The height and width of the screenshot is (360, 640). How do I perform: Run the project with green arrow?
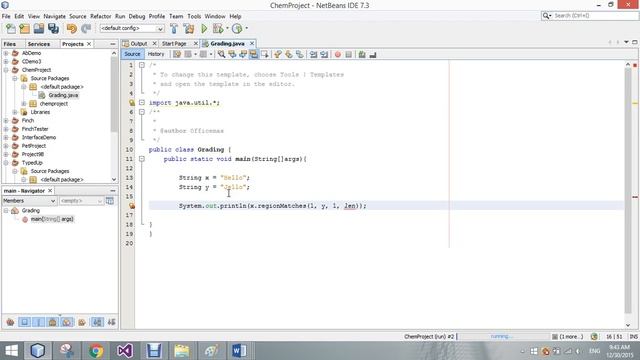click(x=204, y=29)
